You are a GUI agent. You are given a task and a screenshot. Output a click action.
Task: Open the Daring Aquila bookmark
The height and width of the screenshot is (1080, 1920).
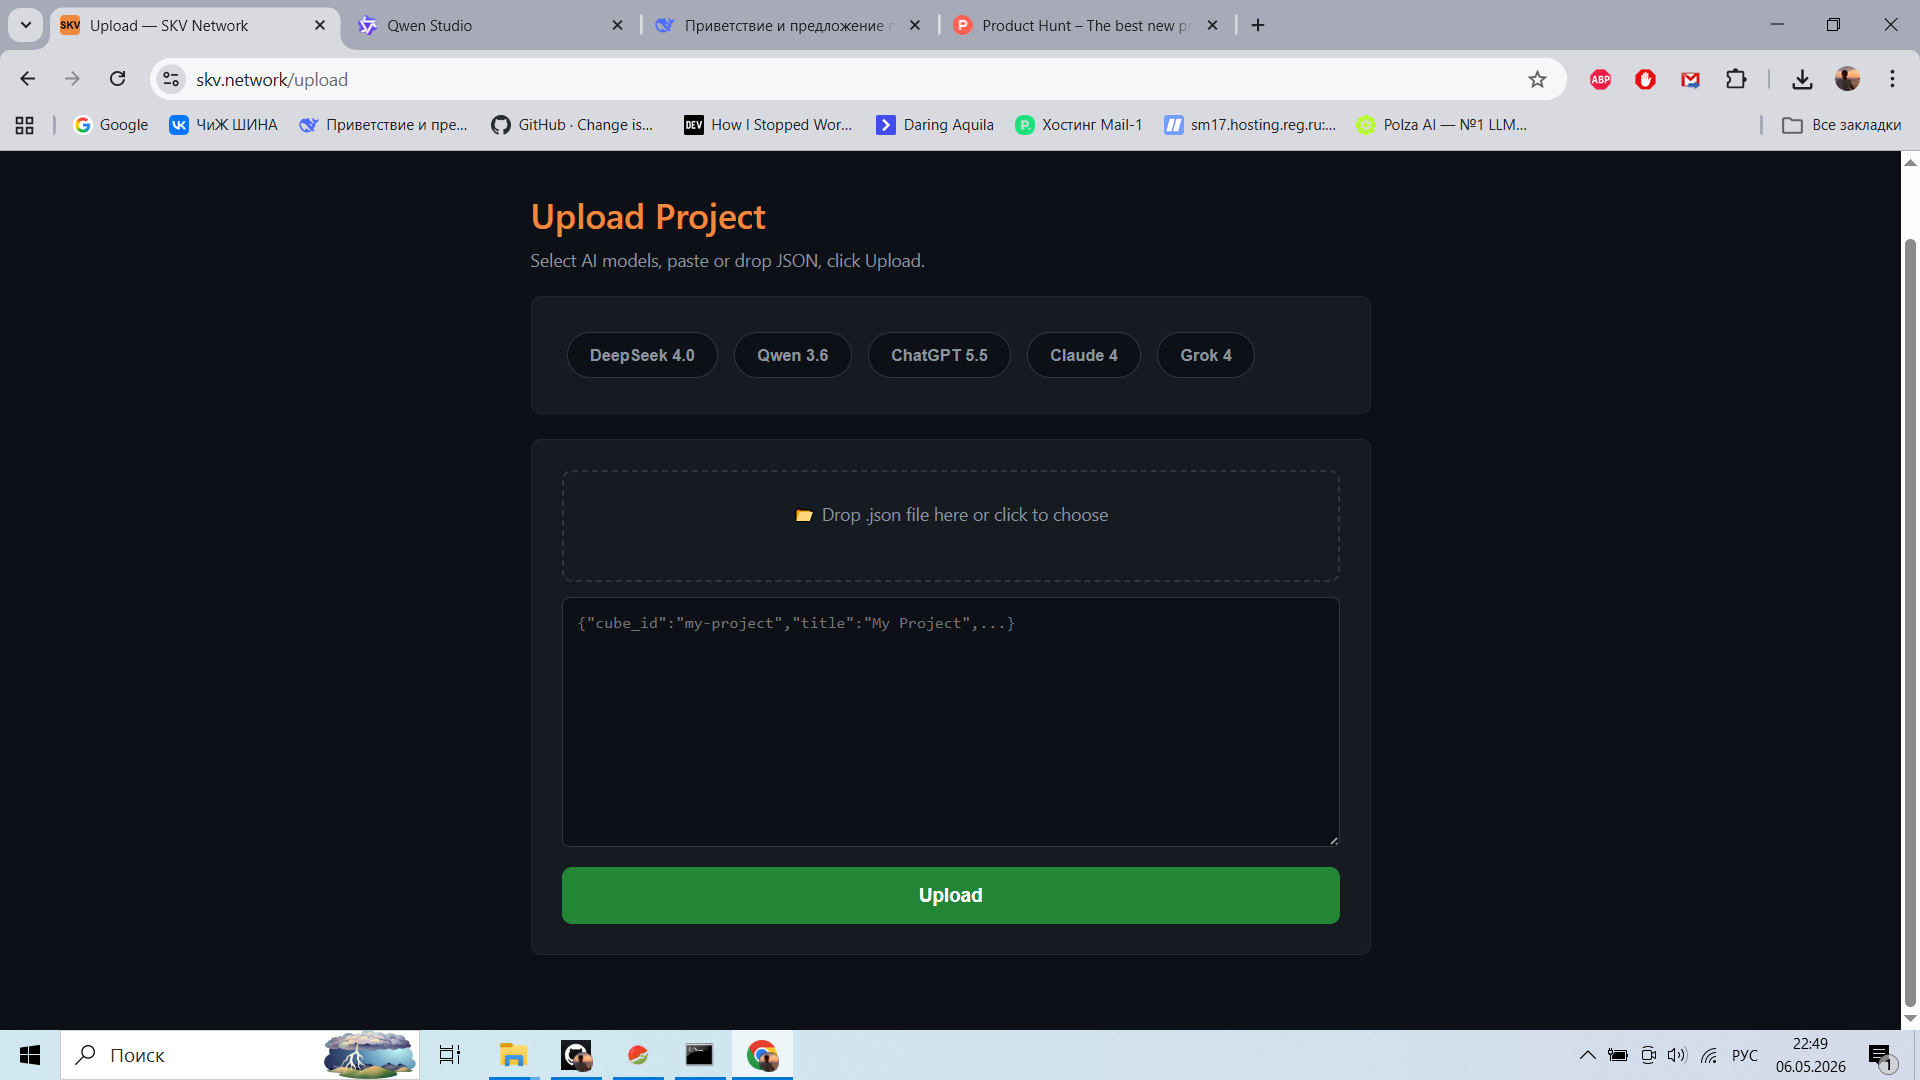(935, 125)
